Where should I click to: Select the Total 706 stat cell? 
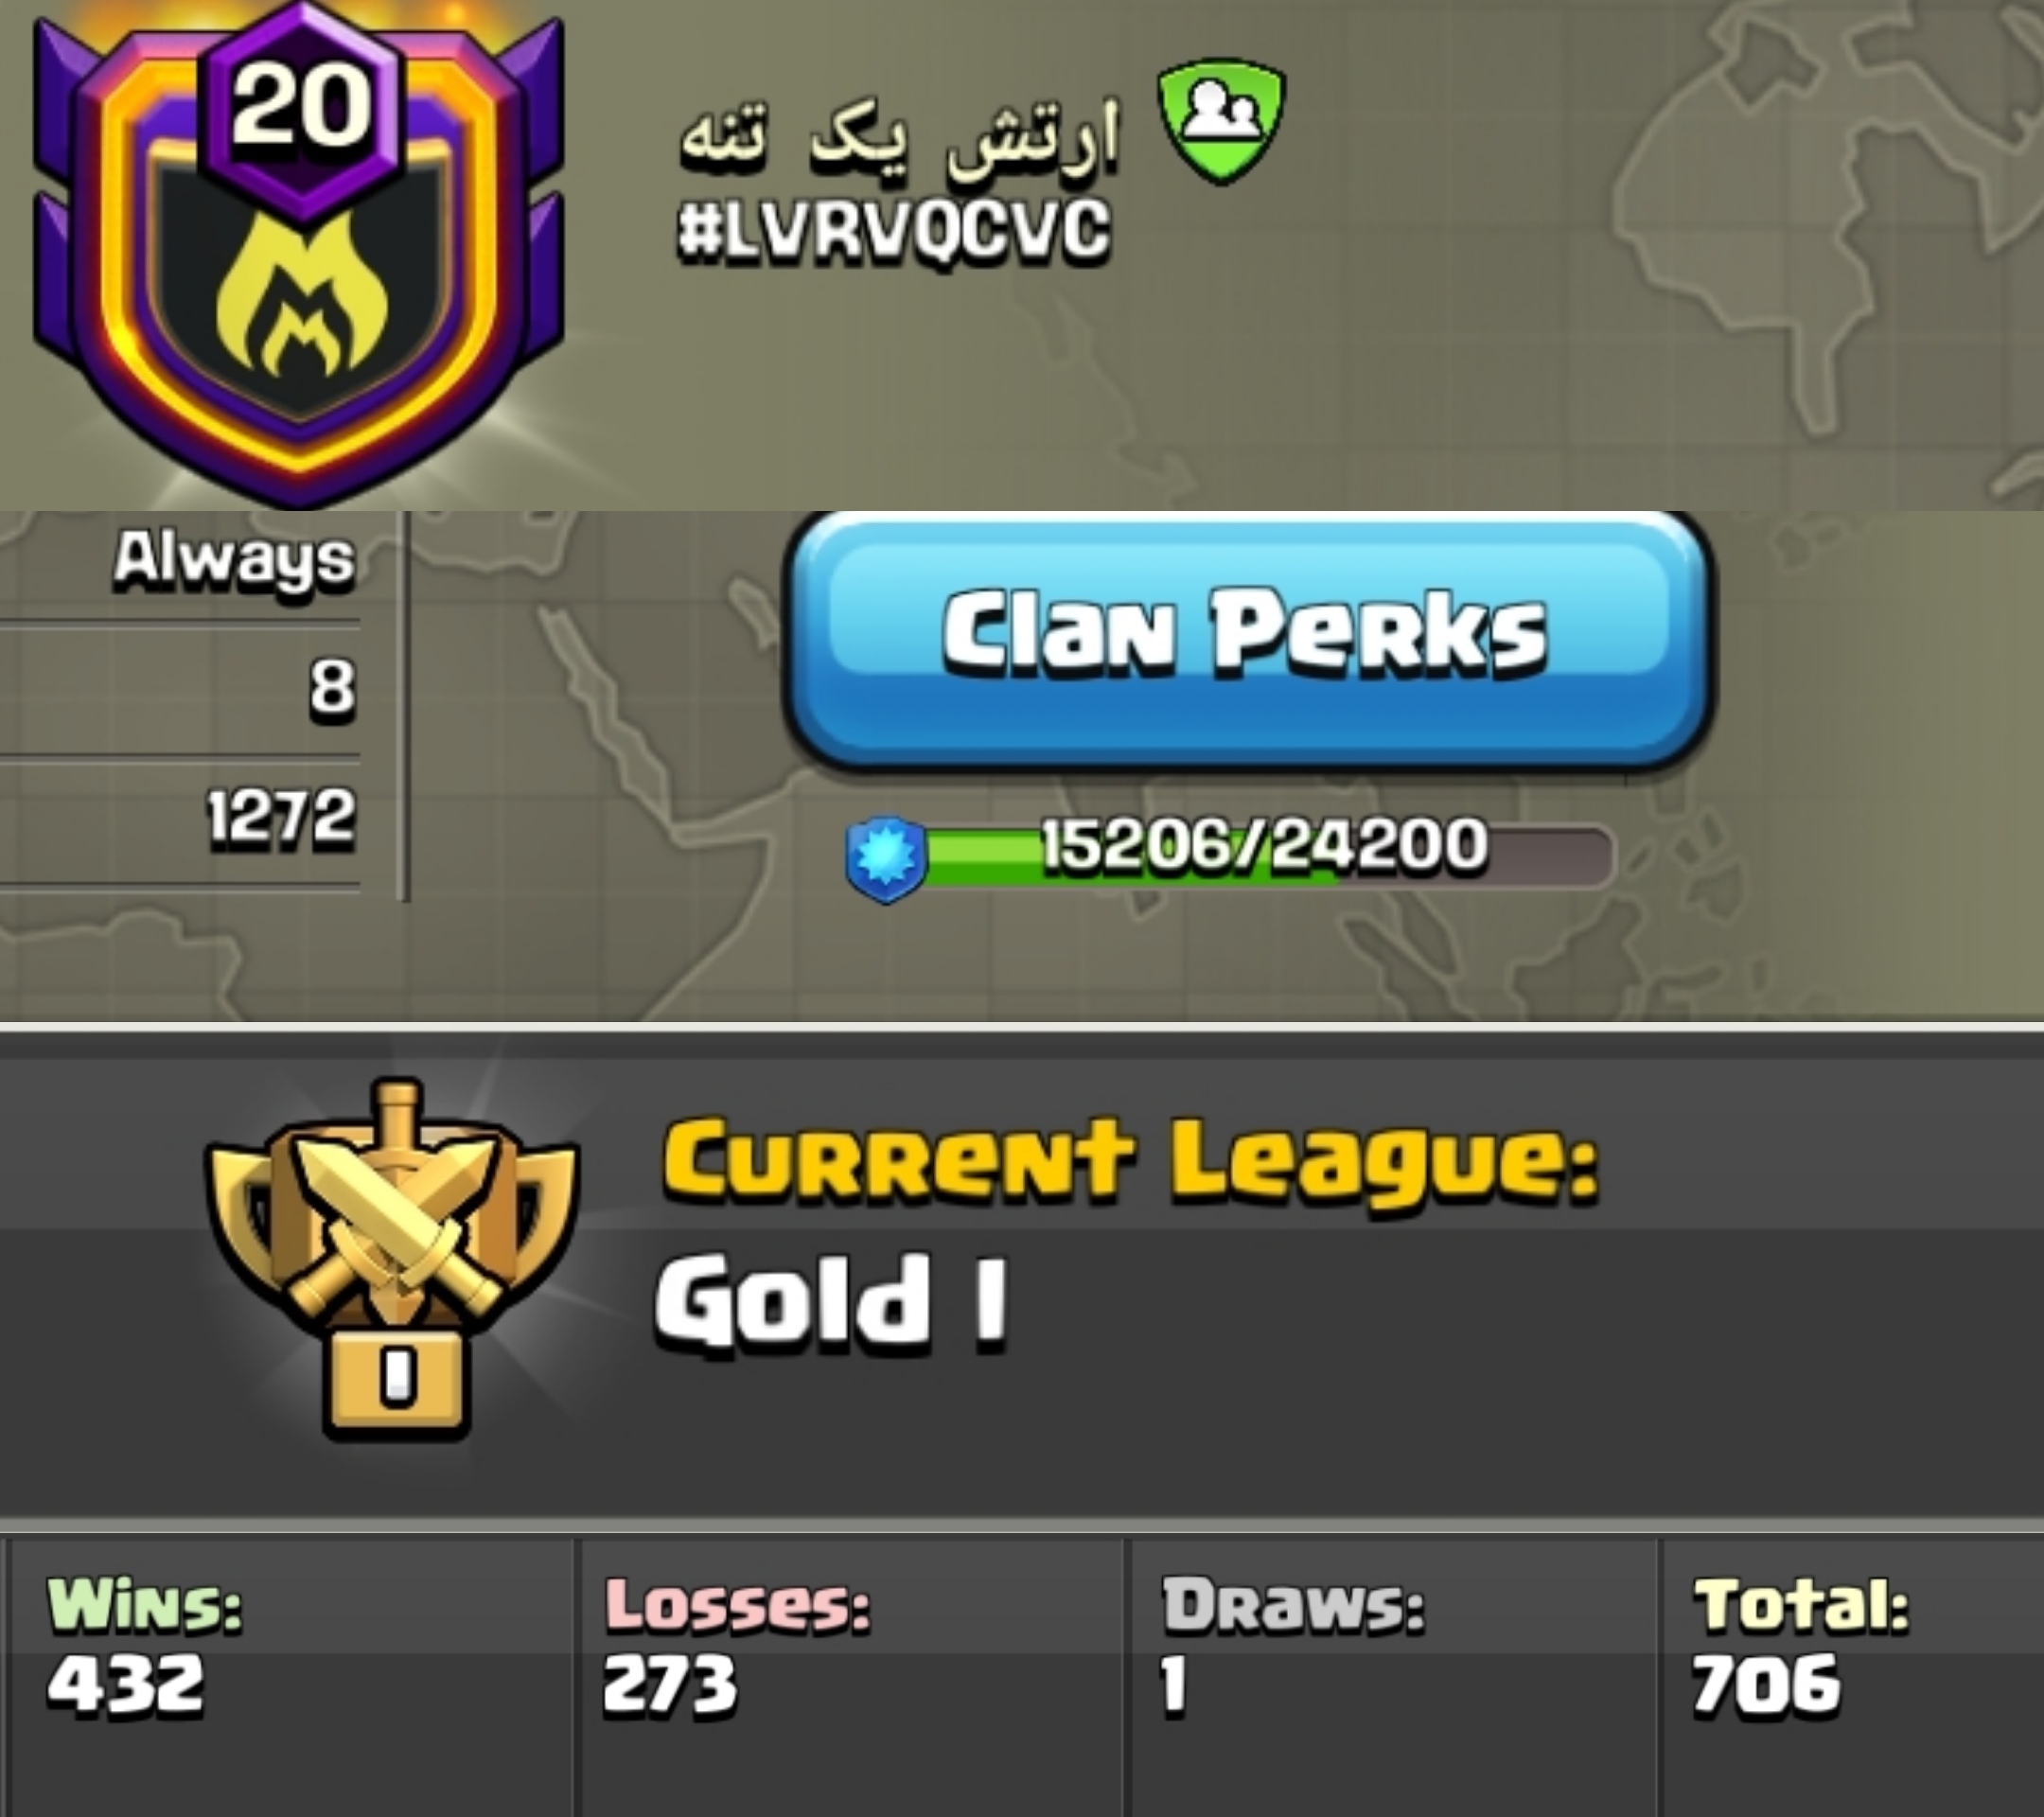(1852, 1677)
